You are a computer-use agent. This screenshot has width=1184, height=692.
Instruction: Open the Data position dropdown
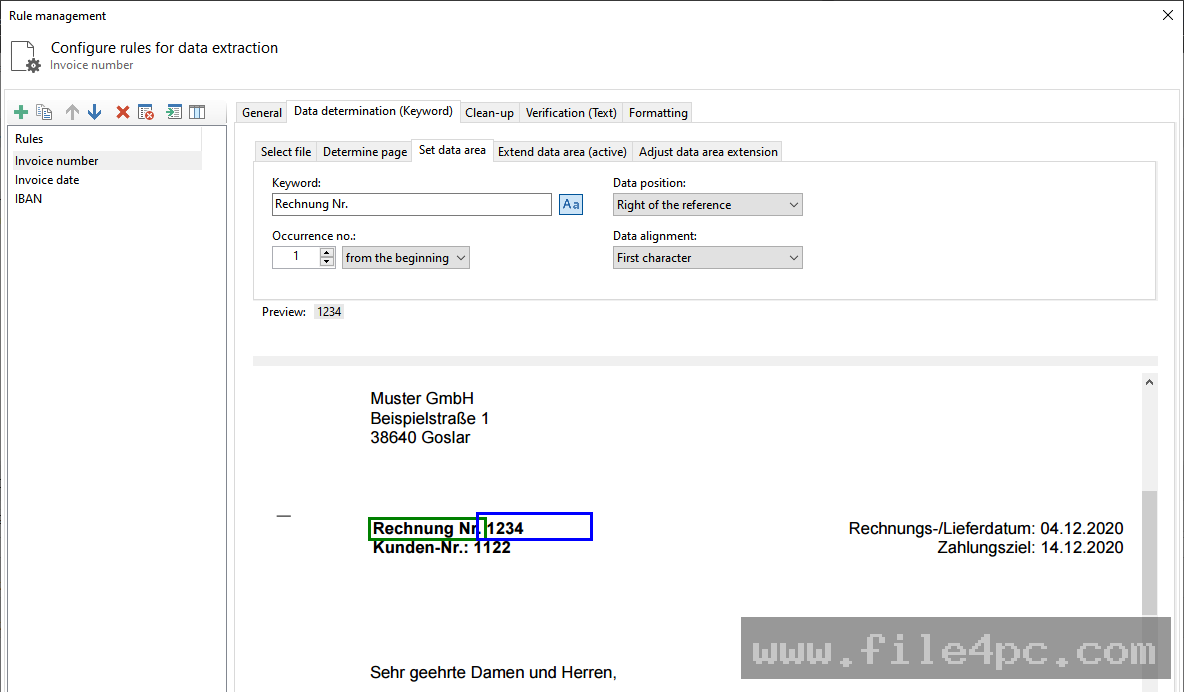(x=708, y=205)
